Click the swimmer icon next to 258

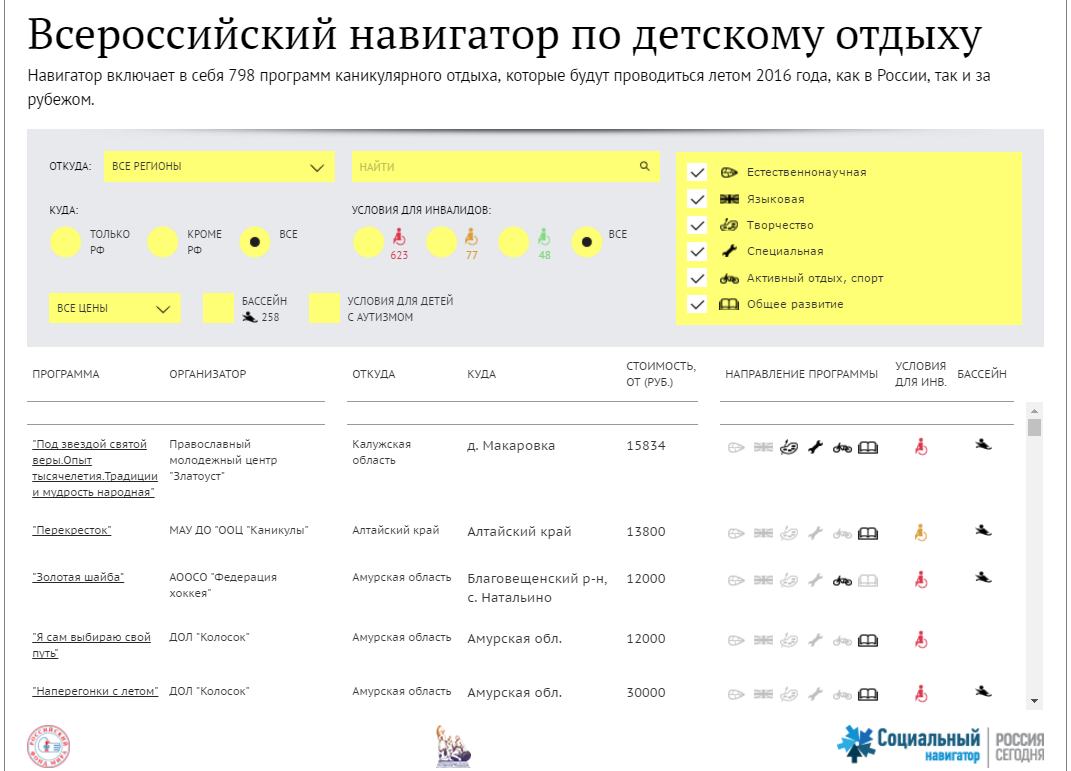tap(250, 317)
